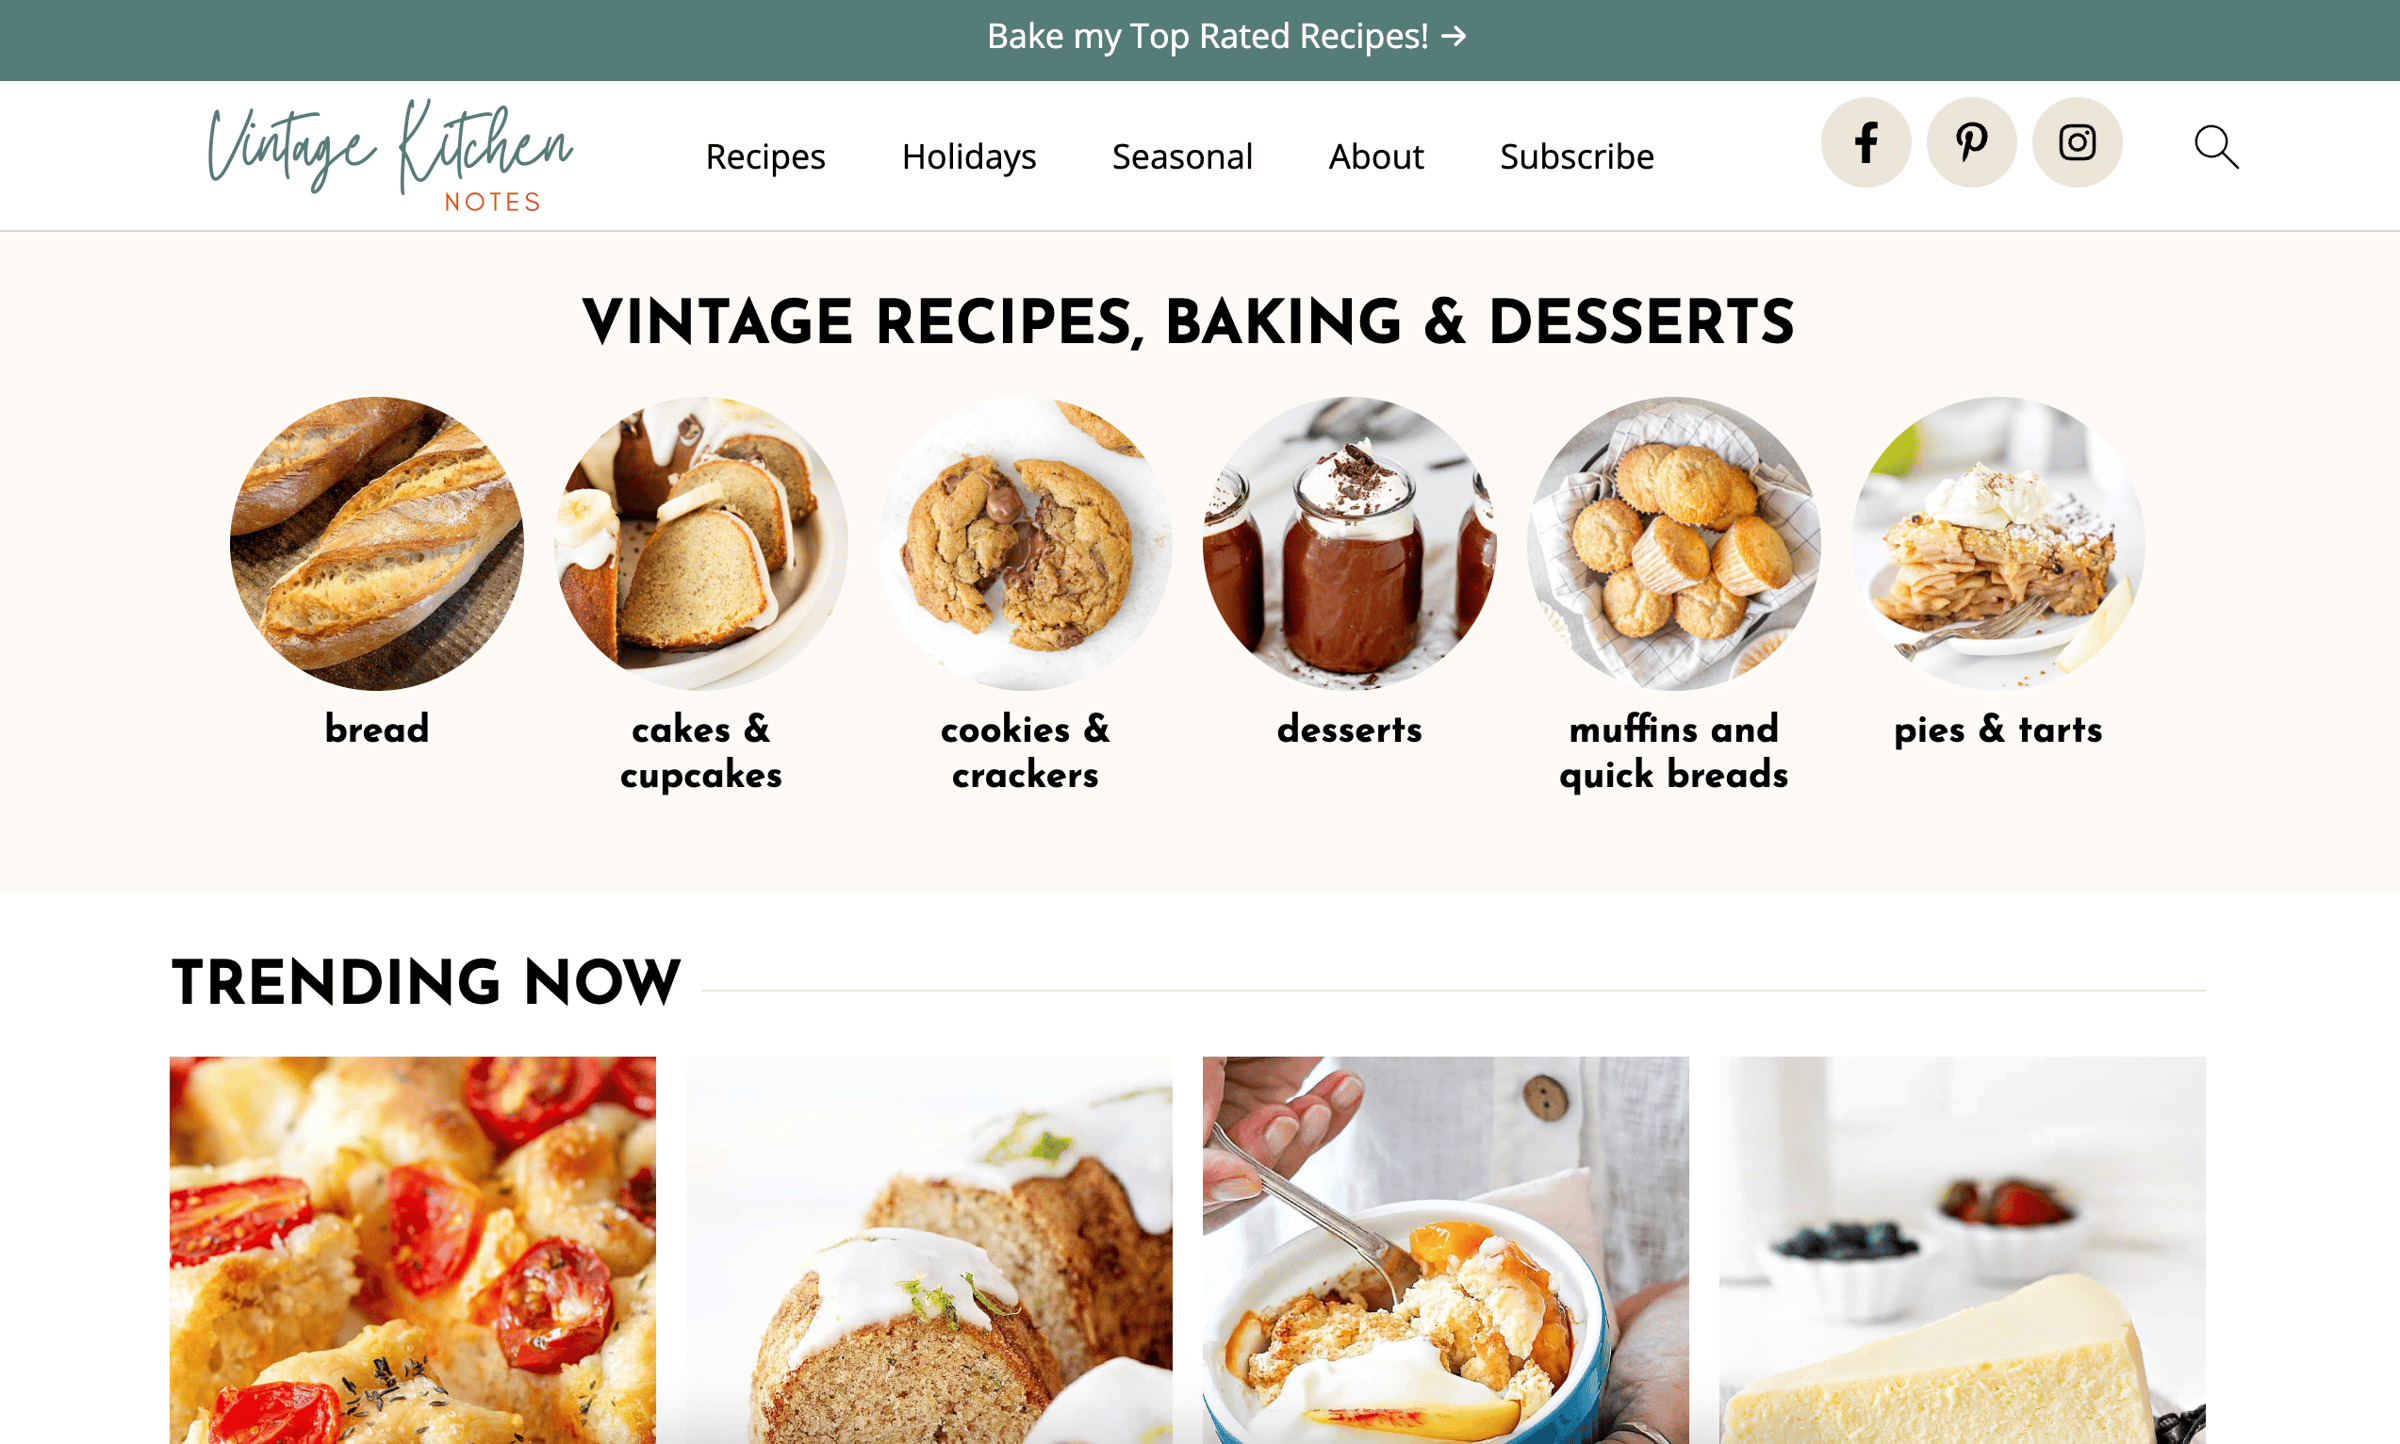Open the Pinterest social icon
Viewport: 2400px width, 1444px height.
click(x=1972, y=142)
